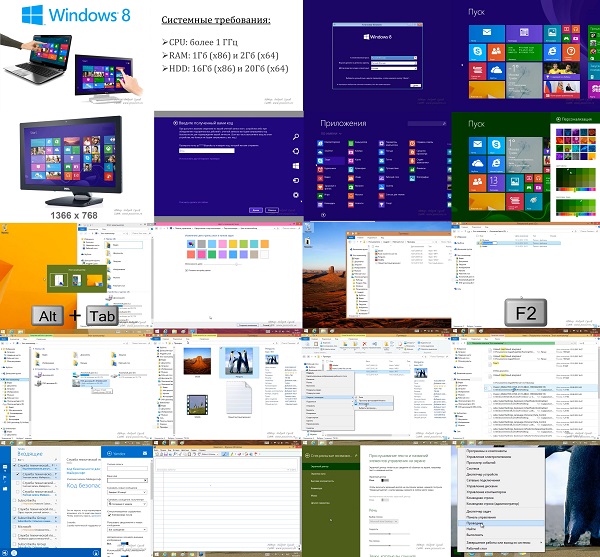Launch Skype tile on purple Start screen
Viewport: 600px width, 557px height.
pos(478,52)
